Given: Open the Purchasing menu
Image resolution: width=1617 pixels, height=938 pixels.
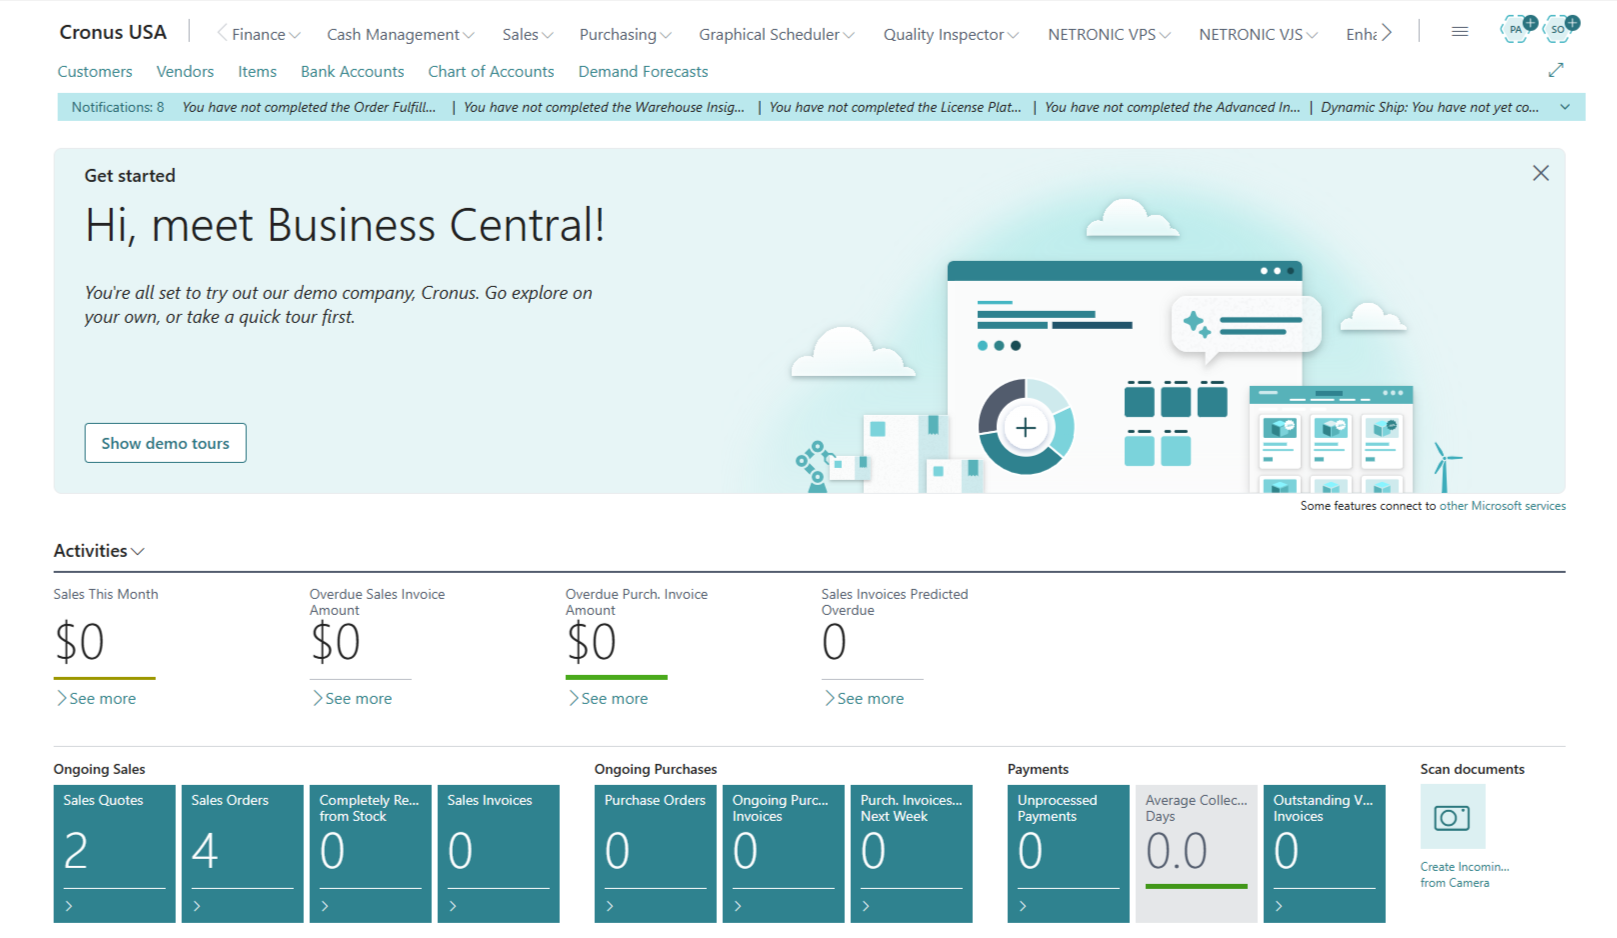Looking at the screenshot, I should pos(625,34).
